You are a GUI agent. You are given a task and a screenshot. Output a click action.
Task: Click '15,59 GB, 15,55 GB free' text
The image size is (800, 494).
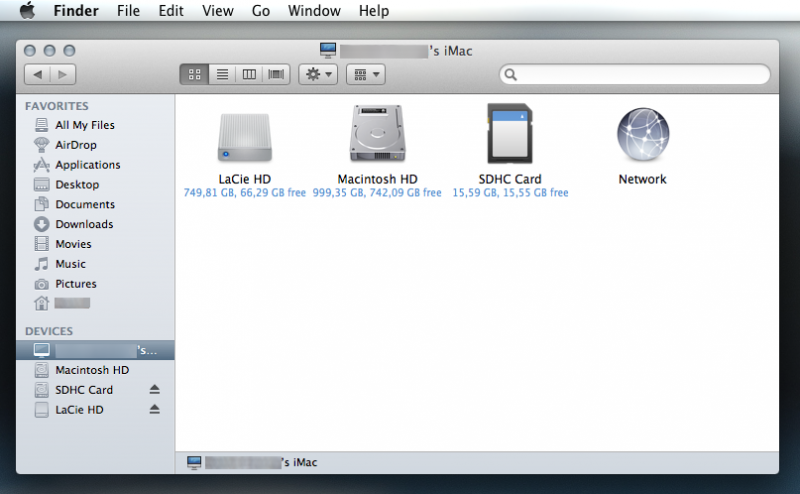click(x=510, y=193)
